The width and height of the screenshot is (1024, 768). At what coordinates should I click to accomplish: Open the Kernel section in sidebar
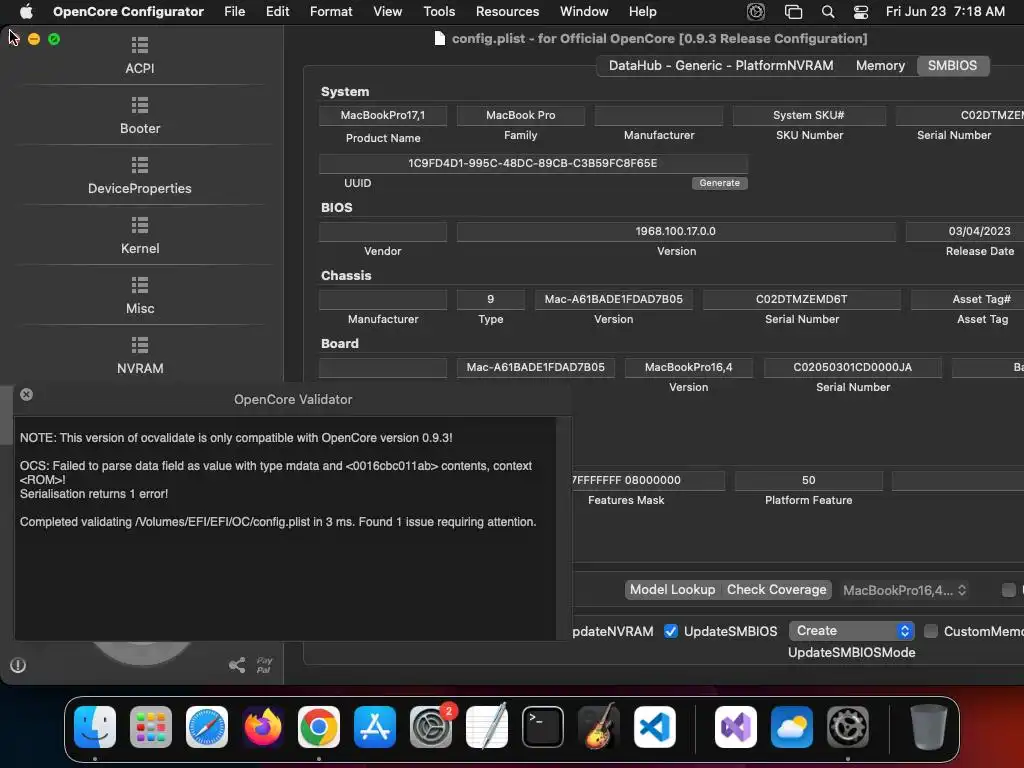pyautogui.click(x=140, y=236)
